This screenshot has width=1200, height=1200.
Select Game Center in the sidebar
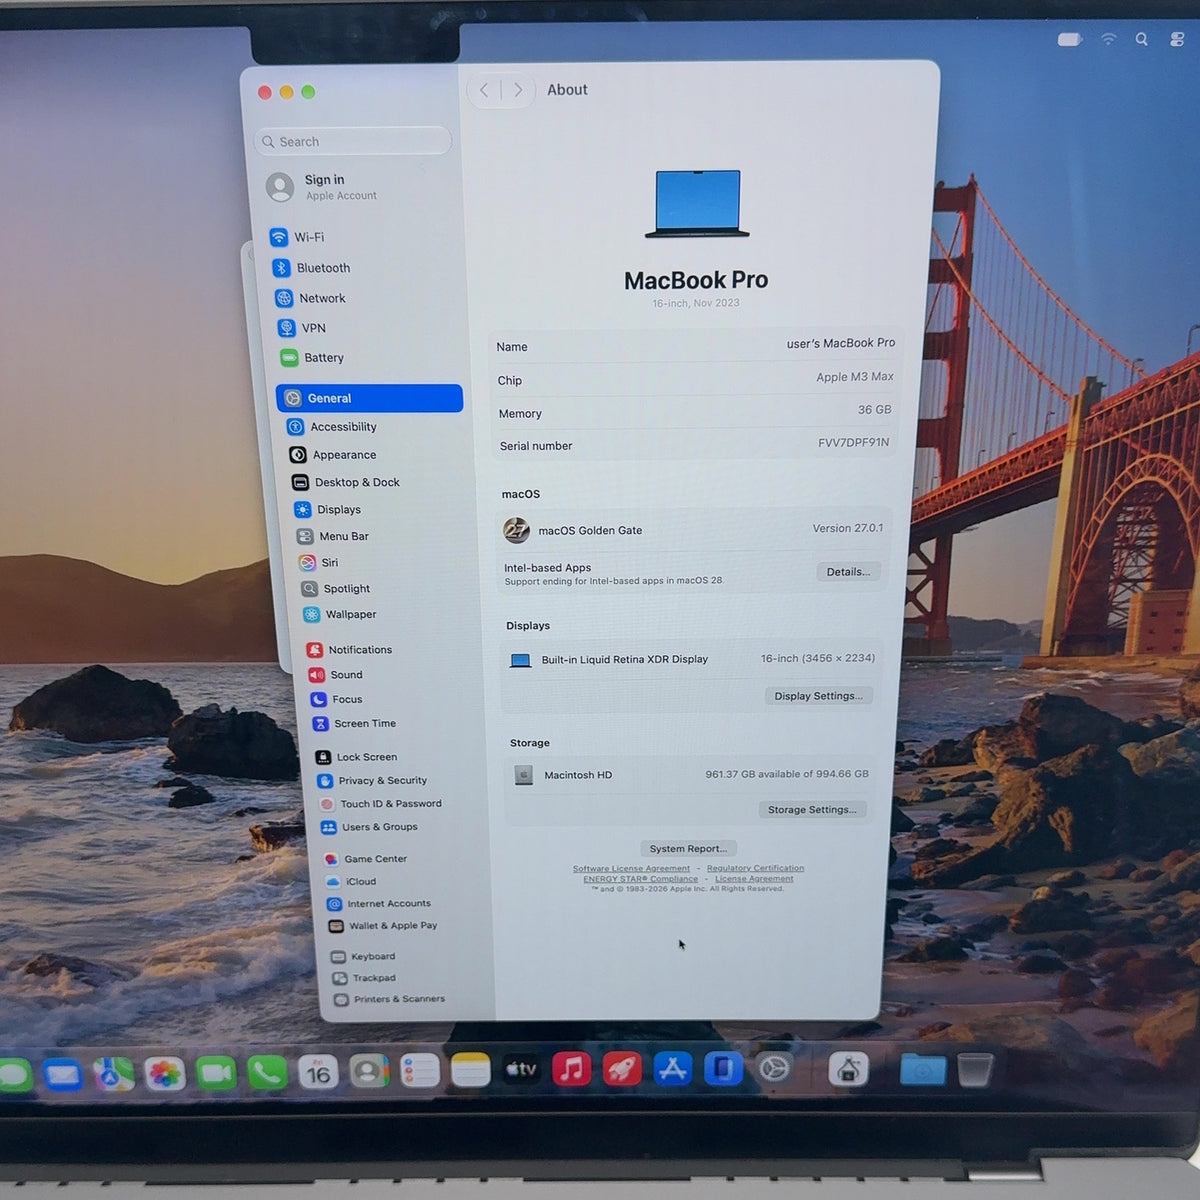coord(365,859)
